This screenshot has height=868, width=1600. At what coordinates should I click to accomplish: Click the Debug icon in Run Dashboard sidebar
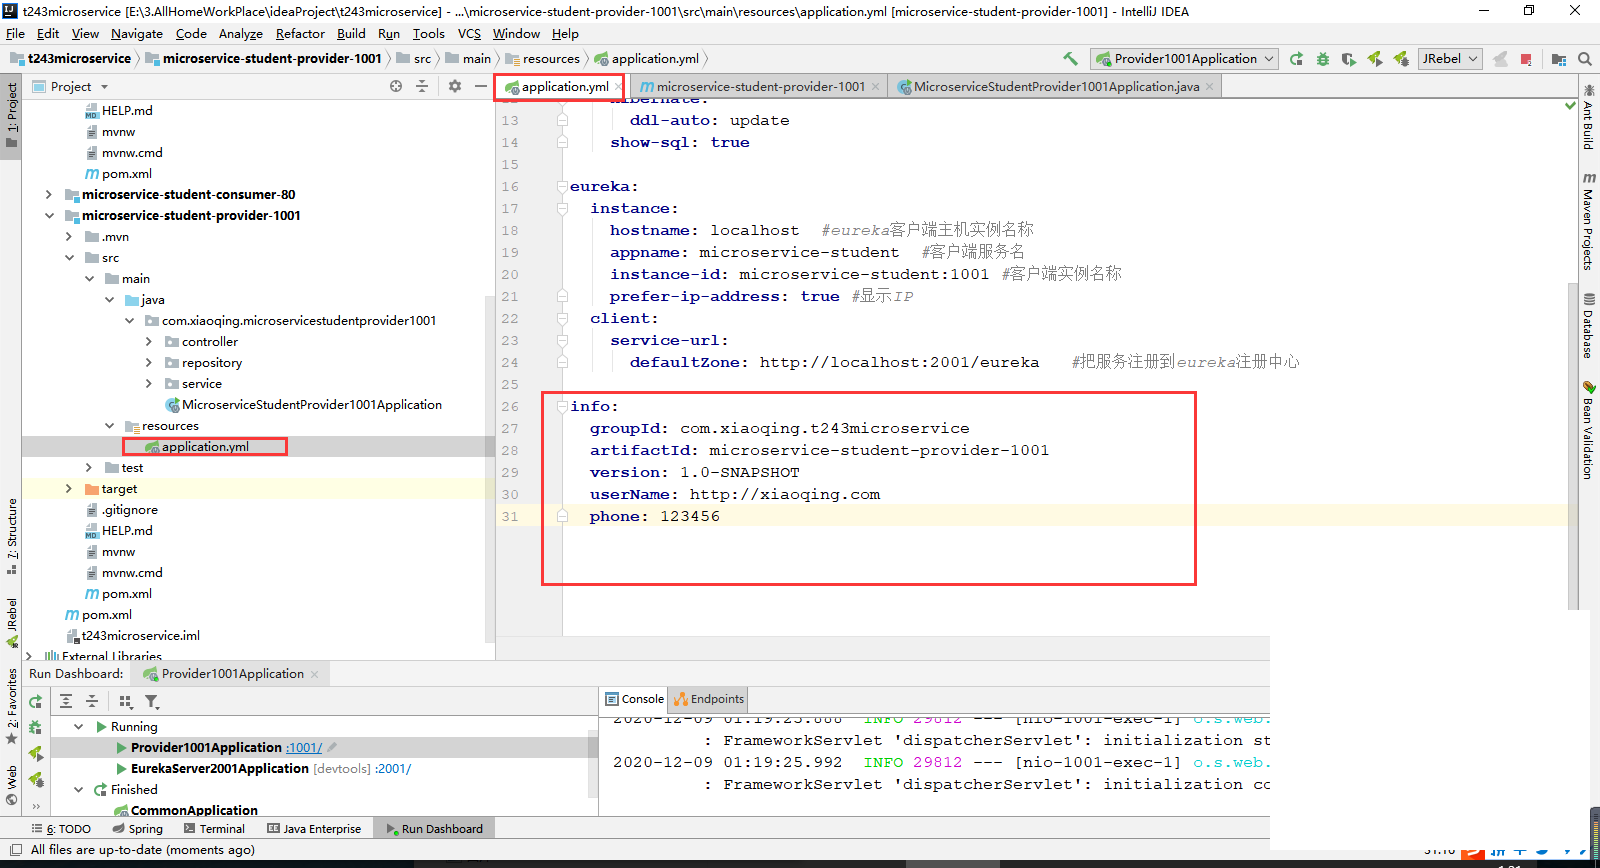(x=36, y=727)
